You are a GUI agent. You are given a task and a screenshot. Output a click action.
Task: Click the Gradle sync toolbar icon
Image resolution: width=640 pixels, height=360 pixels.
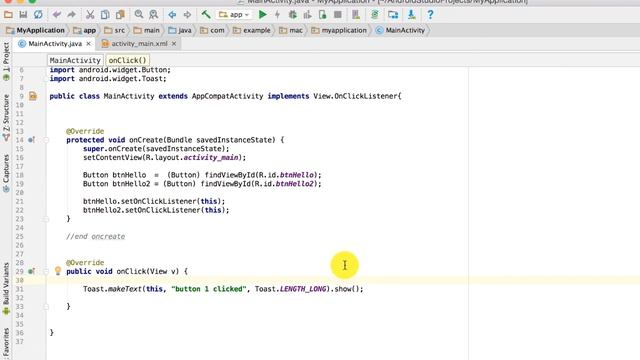[x=375, y=15]
